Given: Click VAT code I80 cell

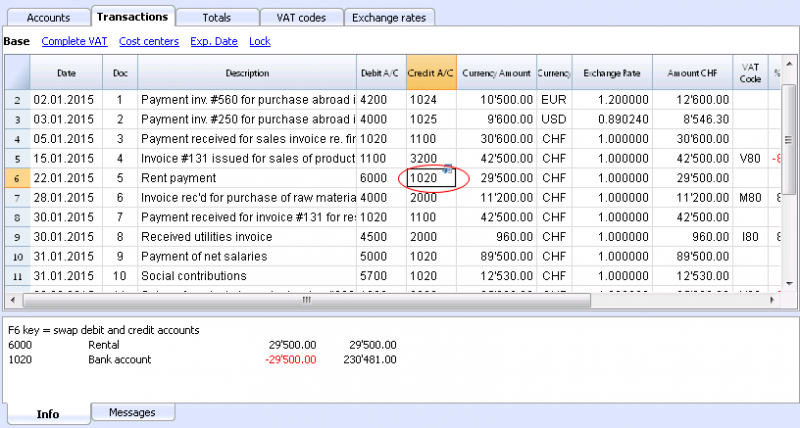Looking at the screenshot, I should pyautogui.click(x=751, y=237).
